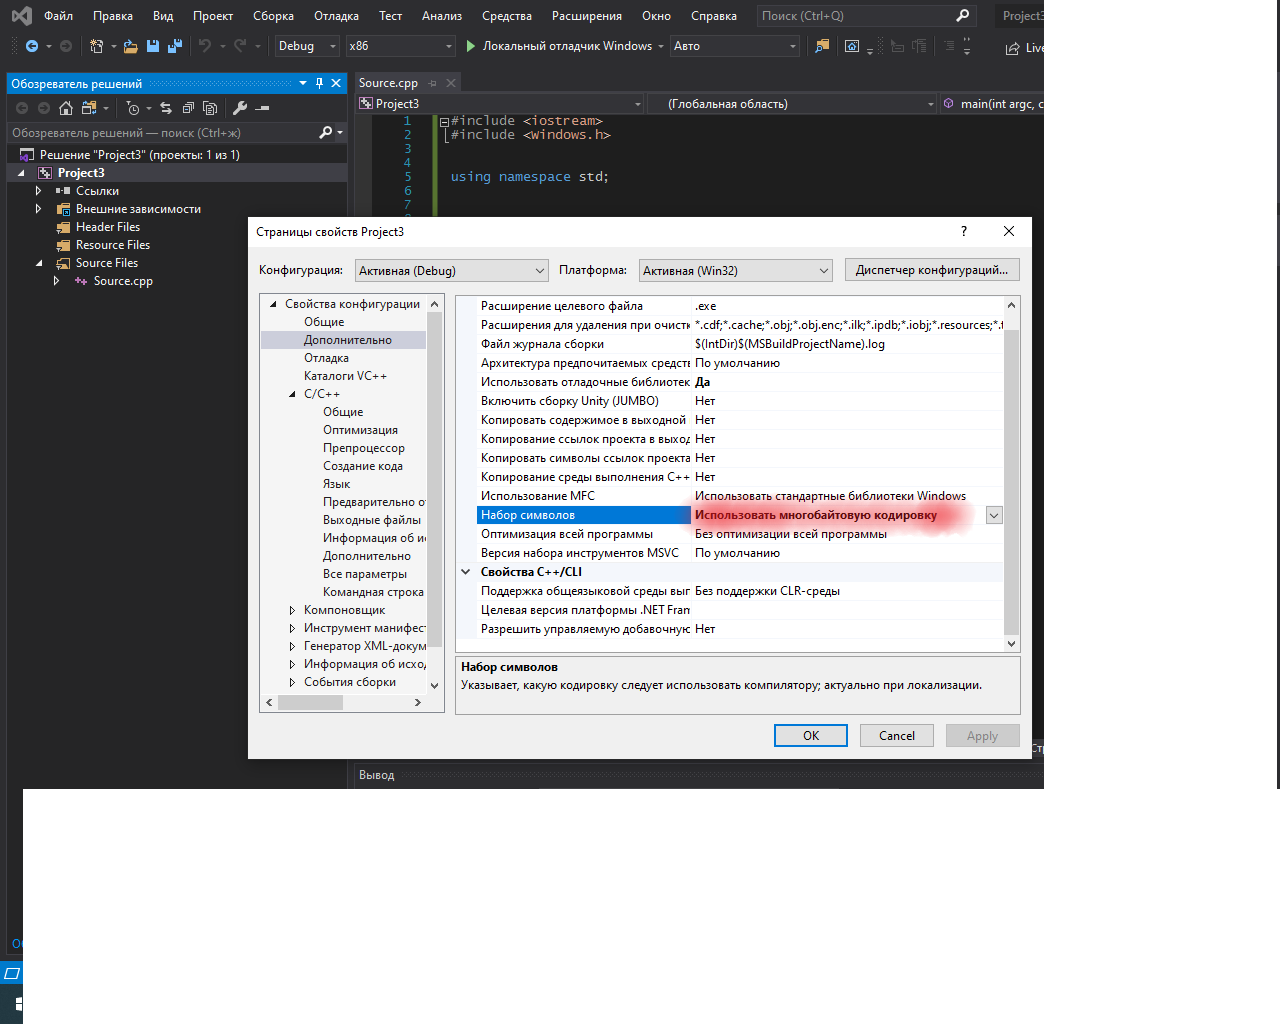Open the Сборка menu
Viewport: 1280px width, 1024px height.
[273, 15]
